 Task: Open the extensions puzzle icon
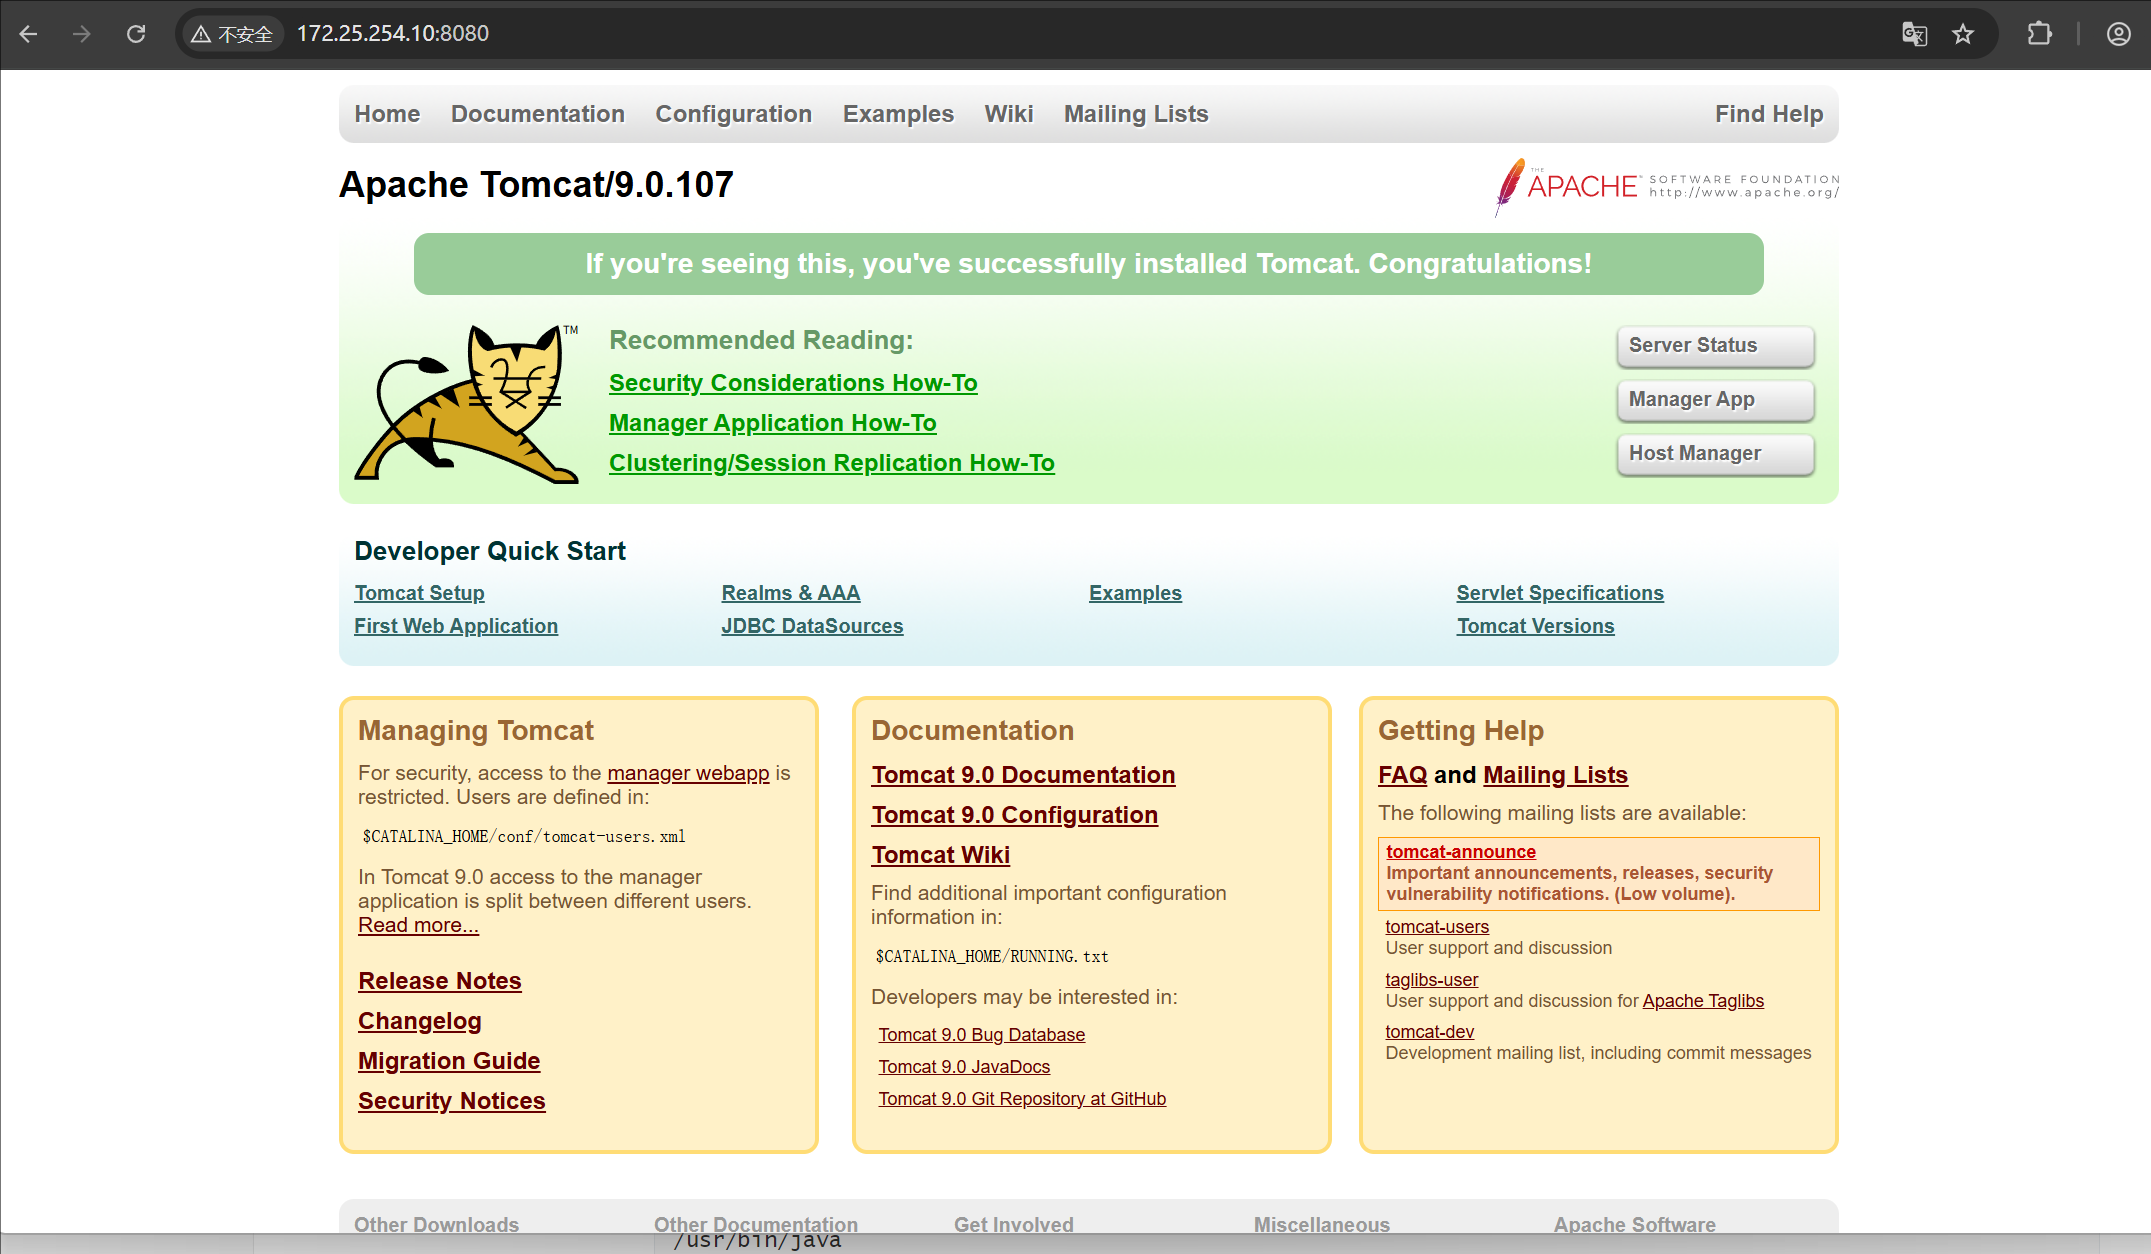[x=2040, y=34]
